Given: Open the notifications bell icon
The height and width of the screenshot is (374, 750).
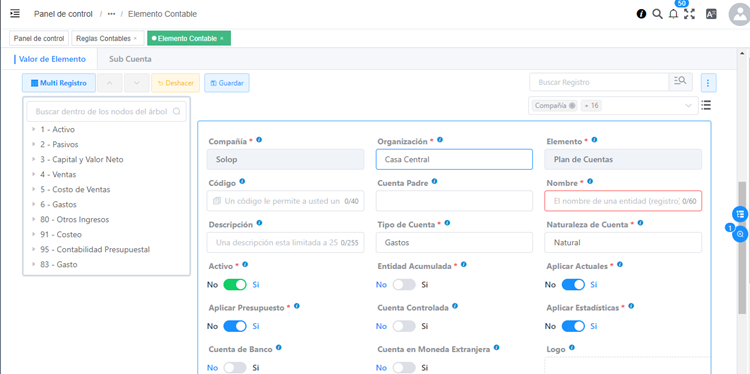Looking at the screenshot, I should point(673,14).
